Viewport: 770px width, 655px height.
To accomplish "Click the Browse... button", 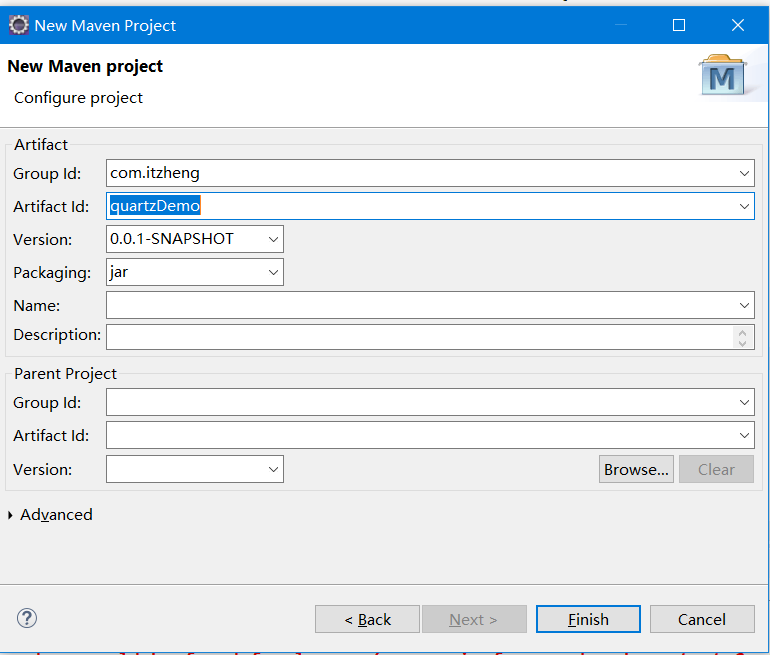I will (x=636, y=469).
